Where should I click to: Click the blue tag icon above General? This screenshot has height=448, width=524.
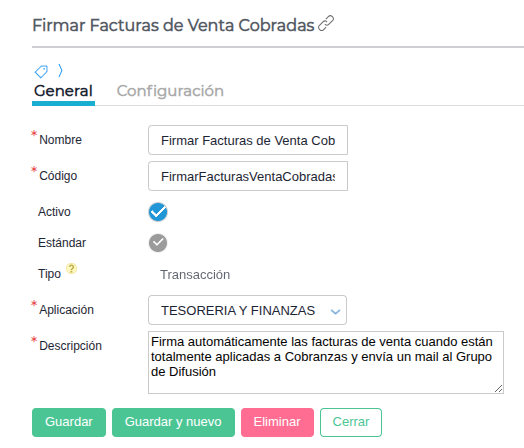coord(41,71)
